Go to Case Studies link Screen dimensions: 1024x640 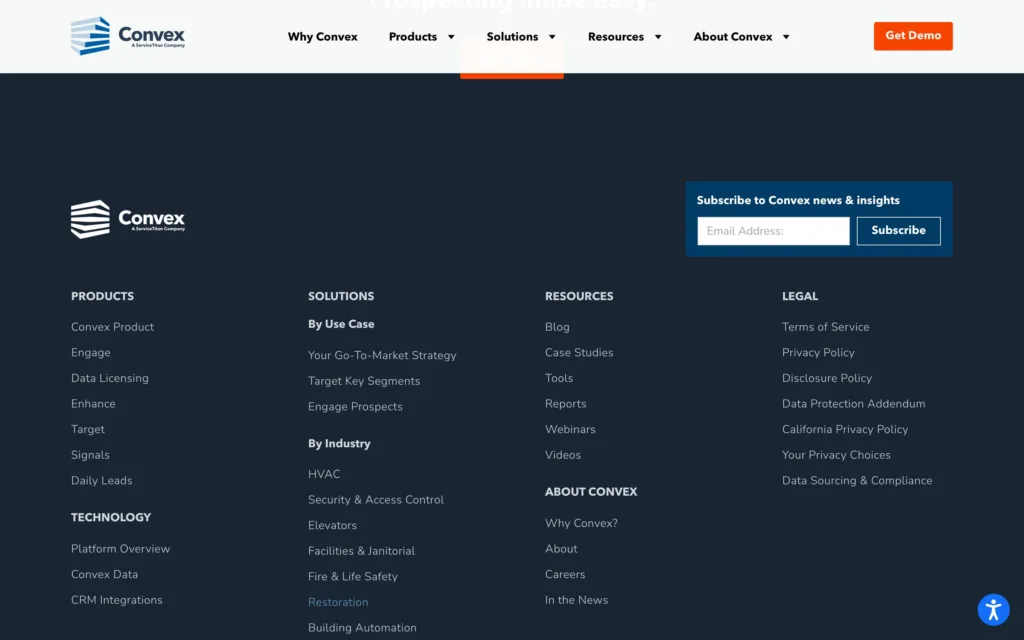coord(579,353)
